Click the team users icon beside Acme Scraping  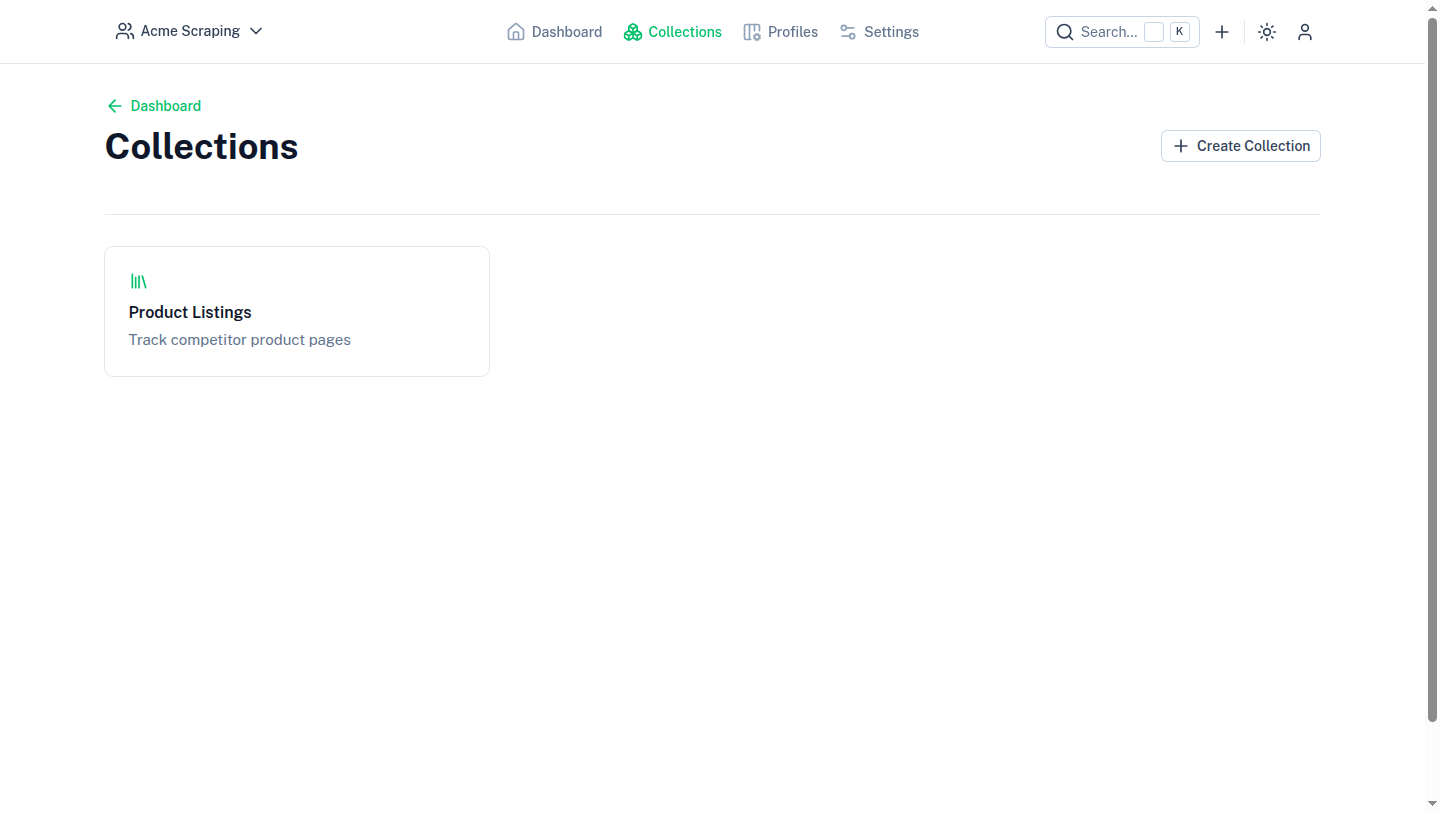point(125,31)
